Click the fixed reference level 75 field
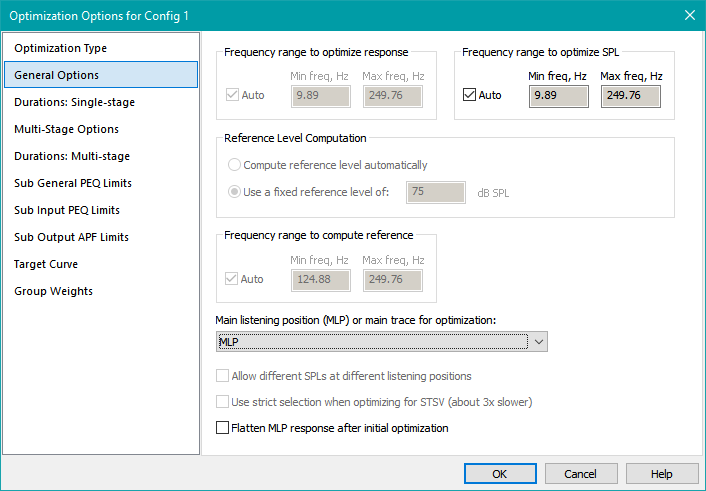Screen dimensions: 706x491 coord(436,192)
